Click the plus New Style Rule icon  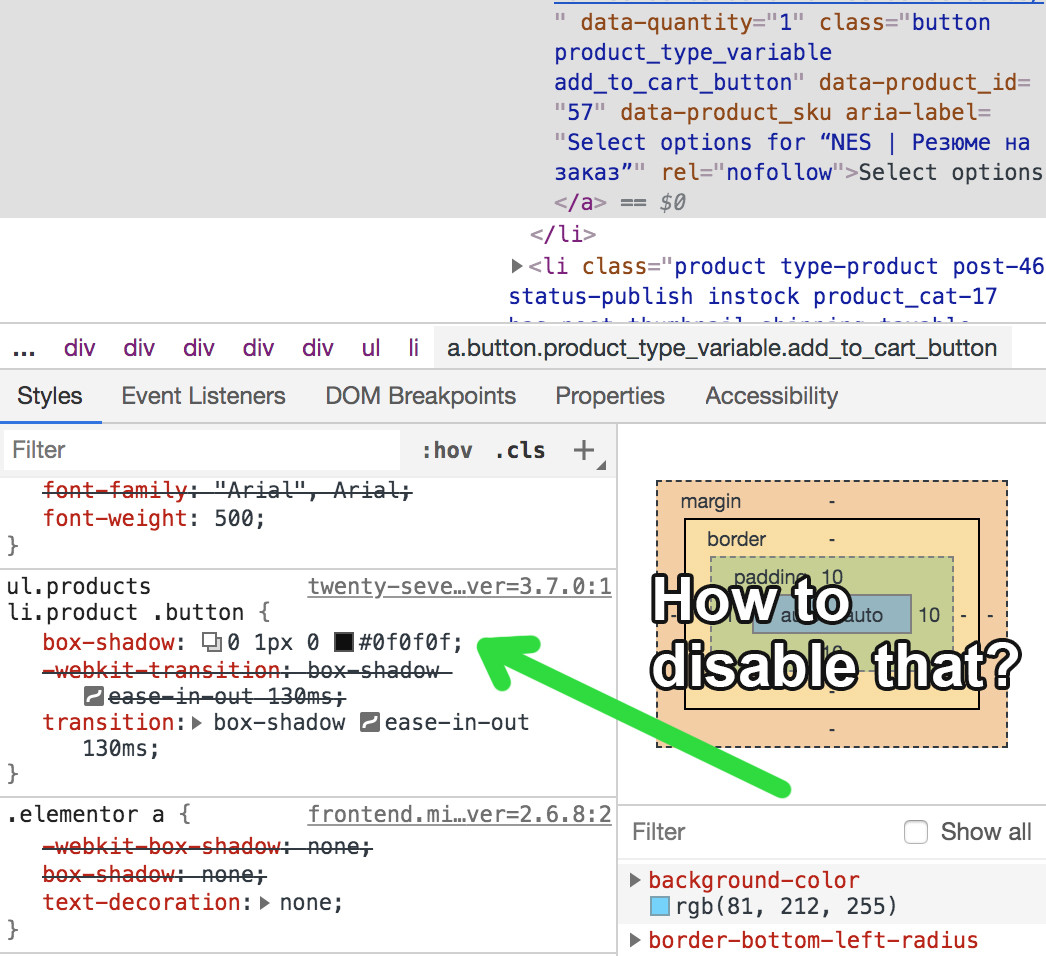pyautogui.click(x=584, y=450)
